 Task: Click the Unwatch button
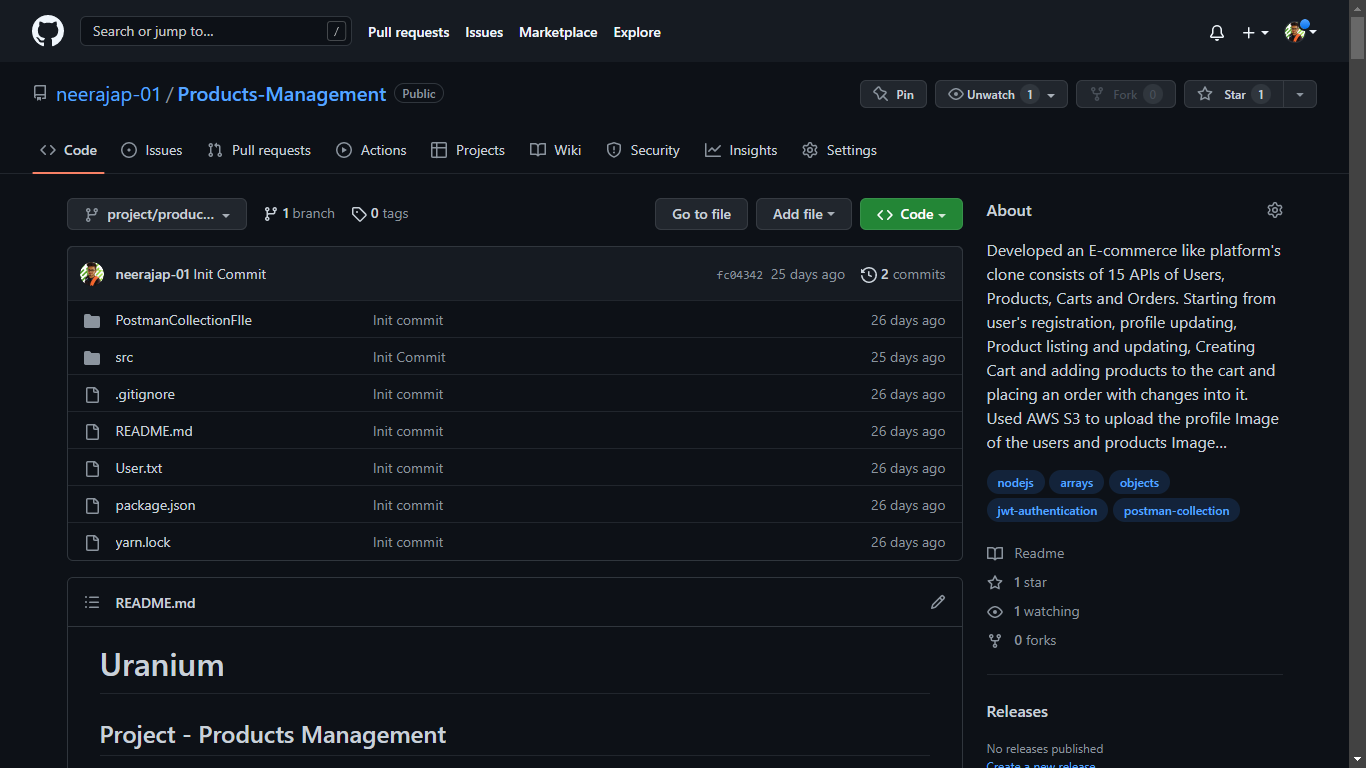click(1001, 94)
